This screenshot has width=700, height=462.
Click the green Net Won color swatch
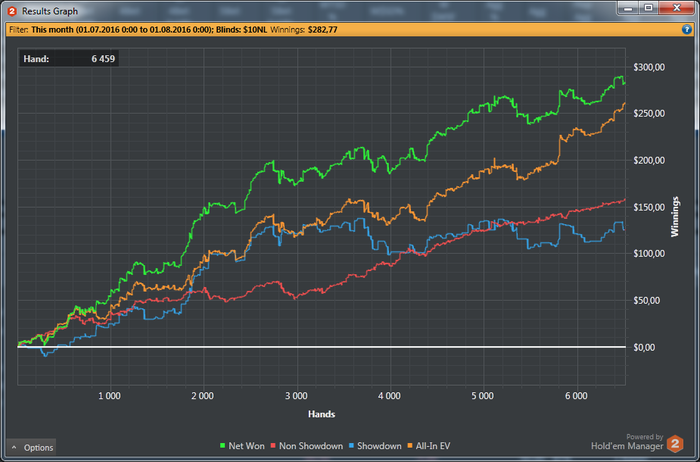(x=222, y=446)
